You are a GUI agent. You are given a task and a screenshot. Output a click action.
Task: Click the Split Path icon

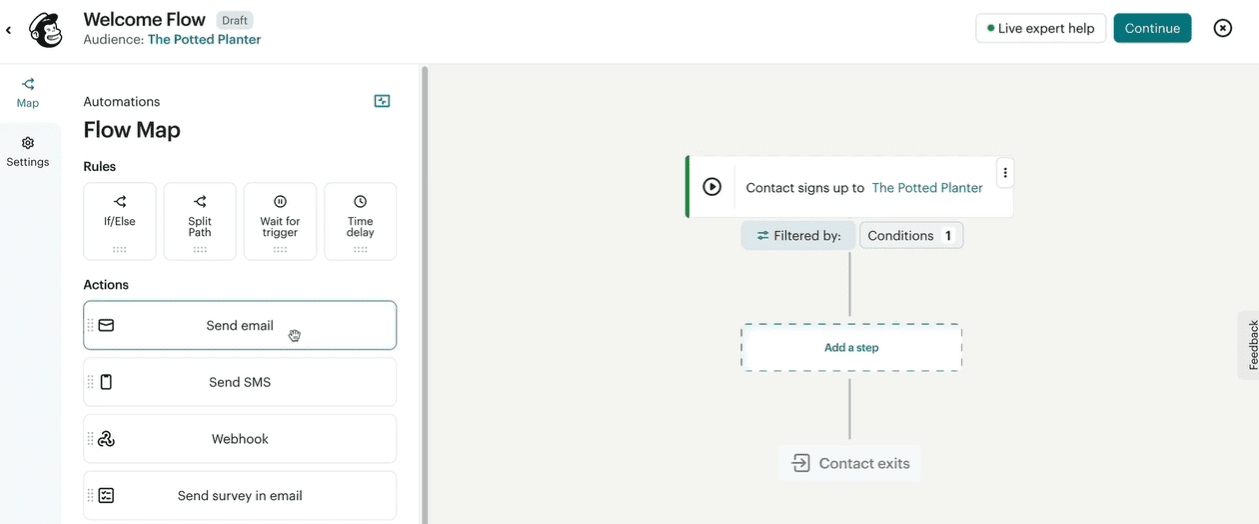tap(200, 202)
